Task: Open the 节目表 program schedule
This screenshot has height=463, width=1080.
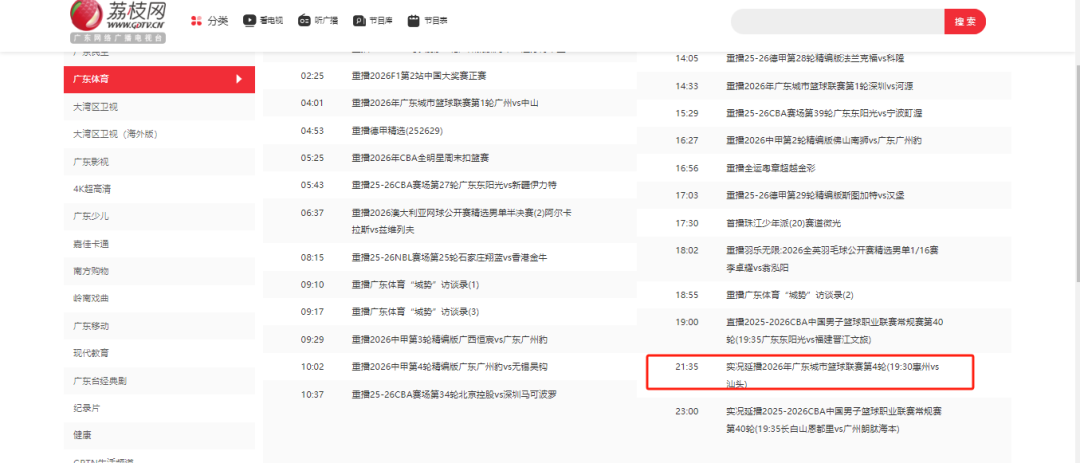Action: tap(428, 21)
